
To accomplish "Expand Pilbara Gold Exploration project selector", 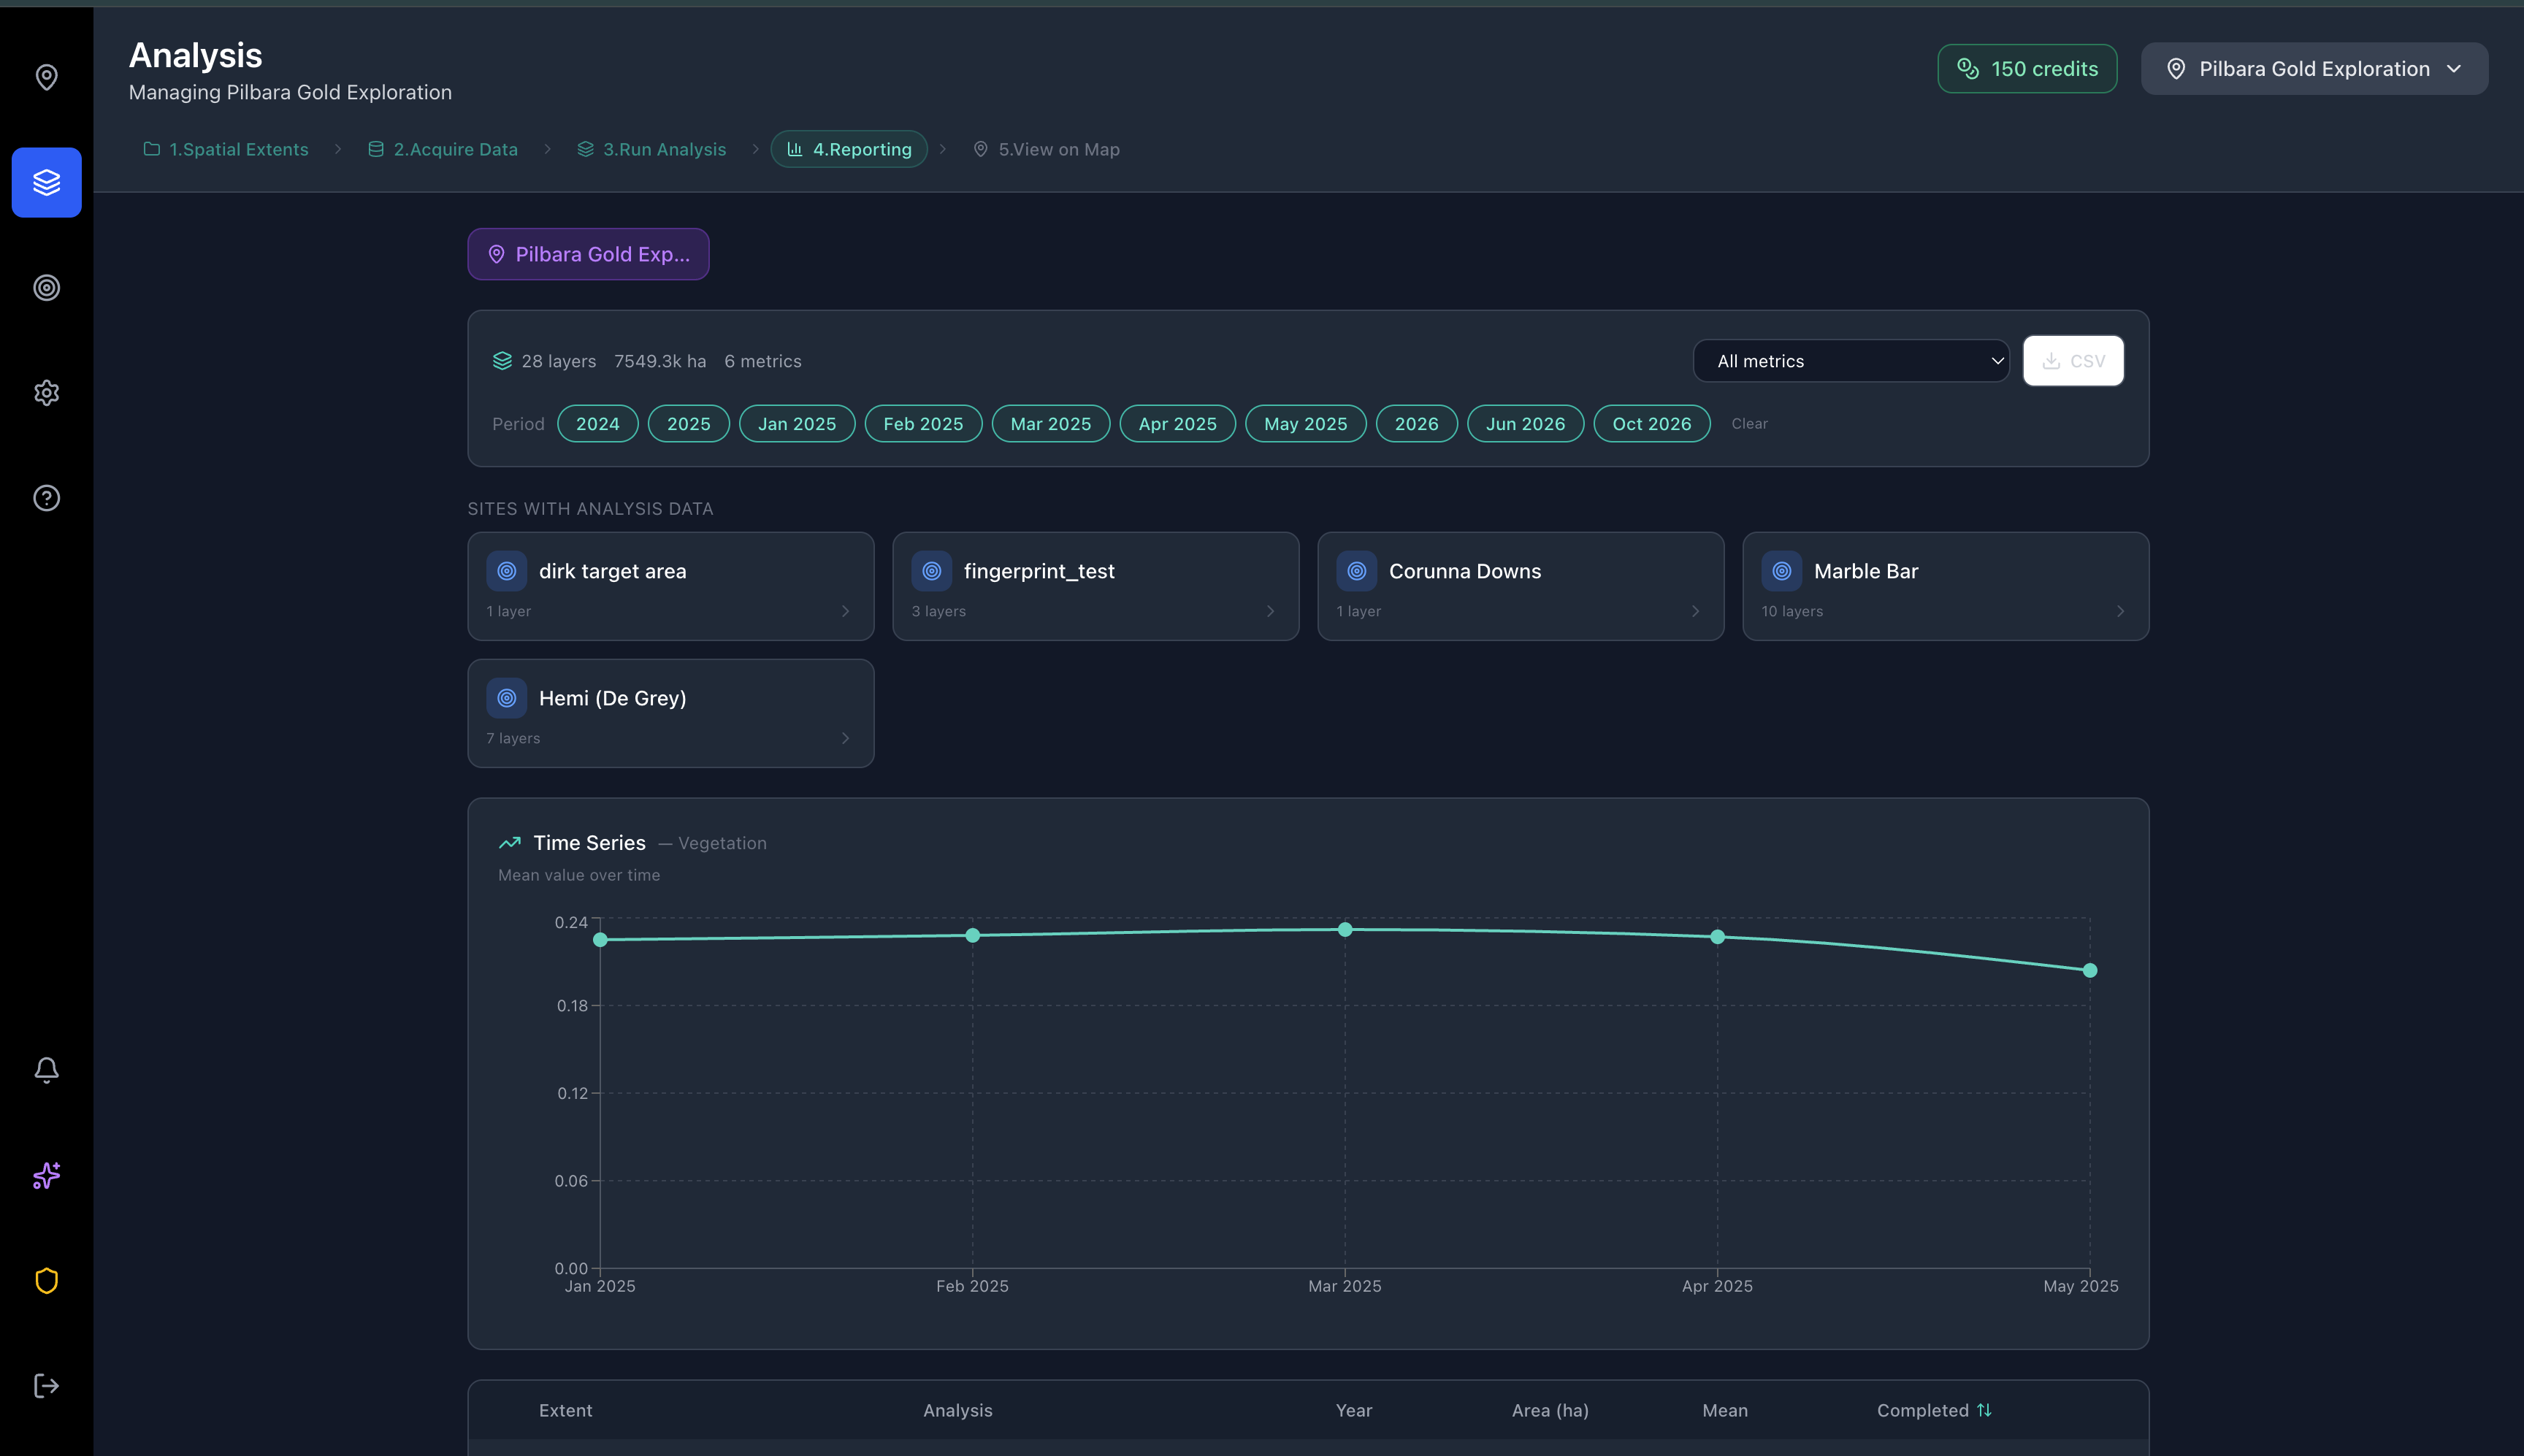I will pos(2314,69).
